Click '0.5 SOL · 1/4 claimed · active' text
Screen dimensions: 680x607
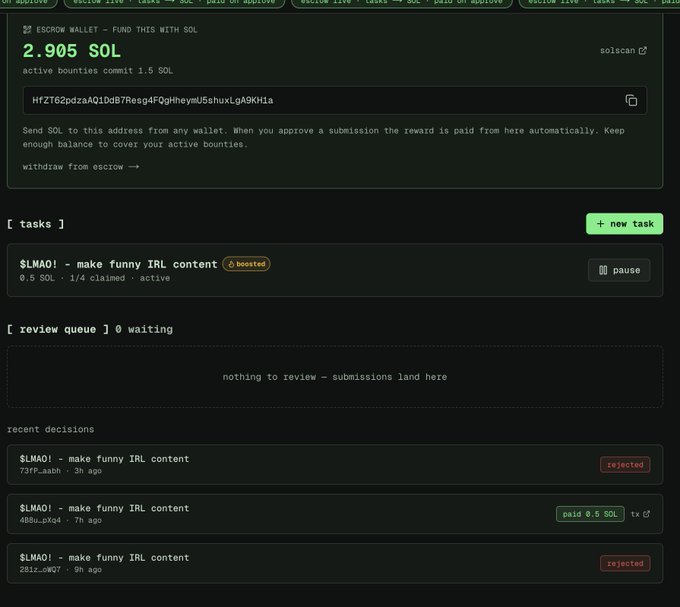pyautogui.click(x=95, y=278)
